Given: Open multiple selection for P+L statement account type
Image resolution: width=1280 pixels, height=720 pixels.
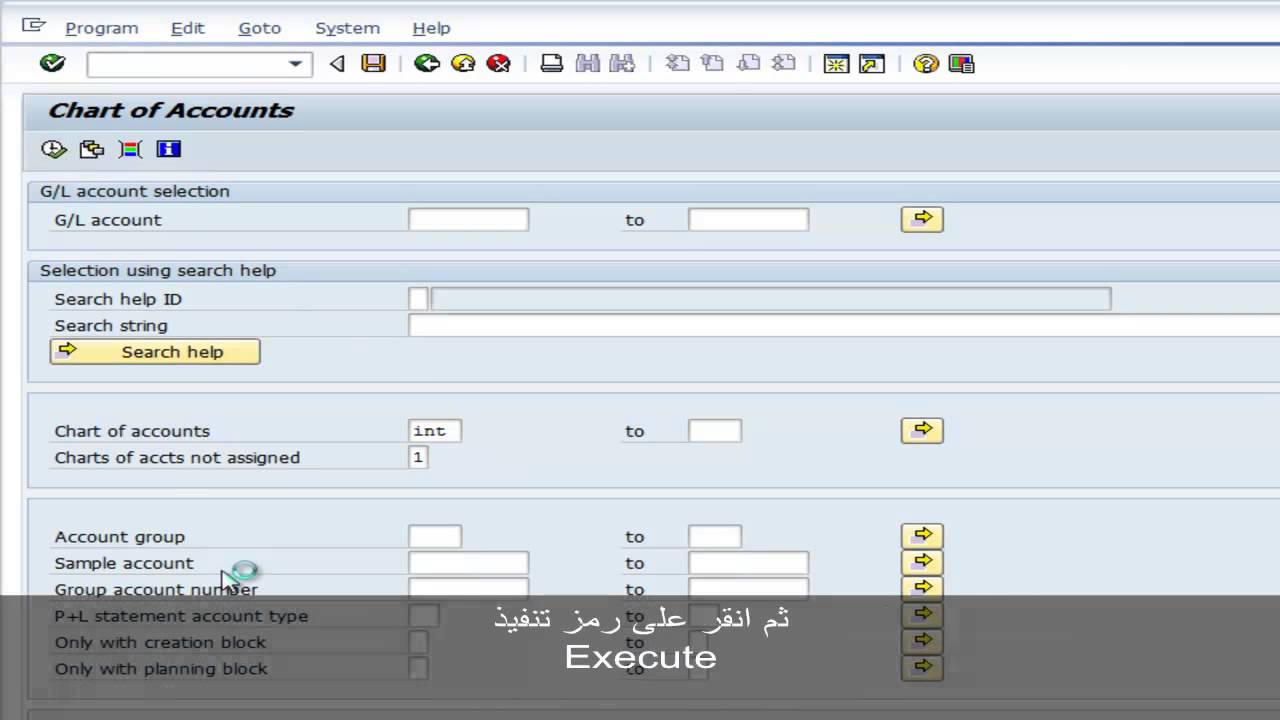Looking at the screenshot, I should (x=922, y=614).
